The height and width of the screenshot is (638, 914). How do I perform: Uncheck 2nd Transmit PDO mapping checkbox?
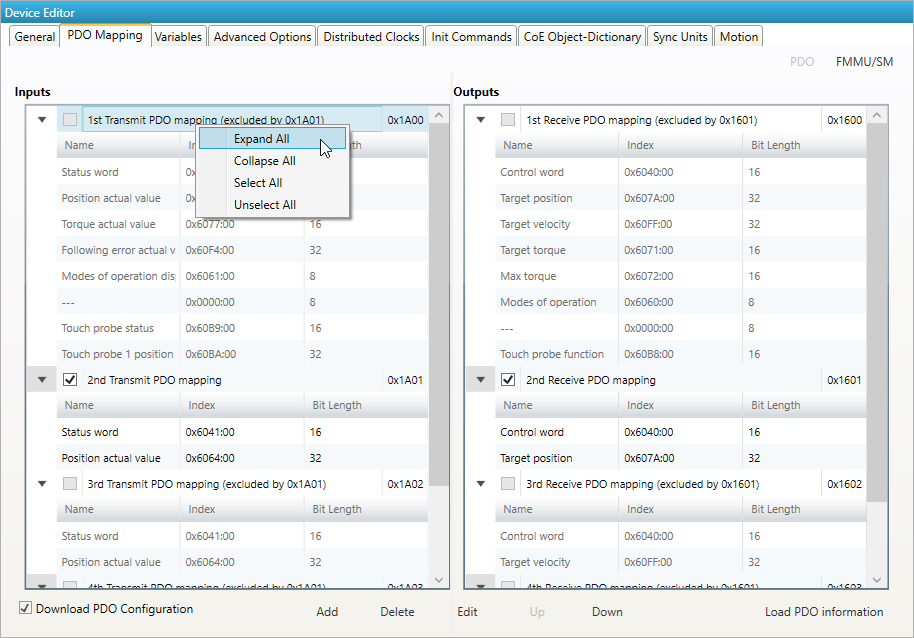70,380
